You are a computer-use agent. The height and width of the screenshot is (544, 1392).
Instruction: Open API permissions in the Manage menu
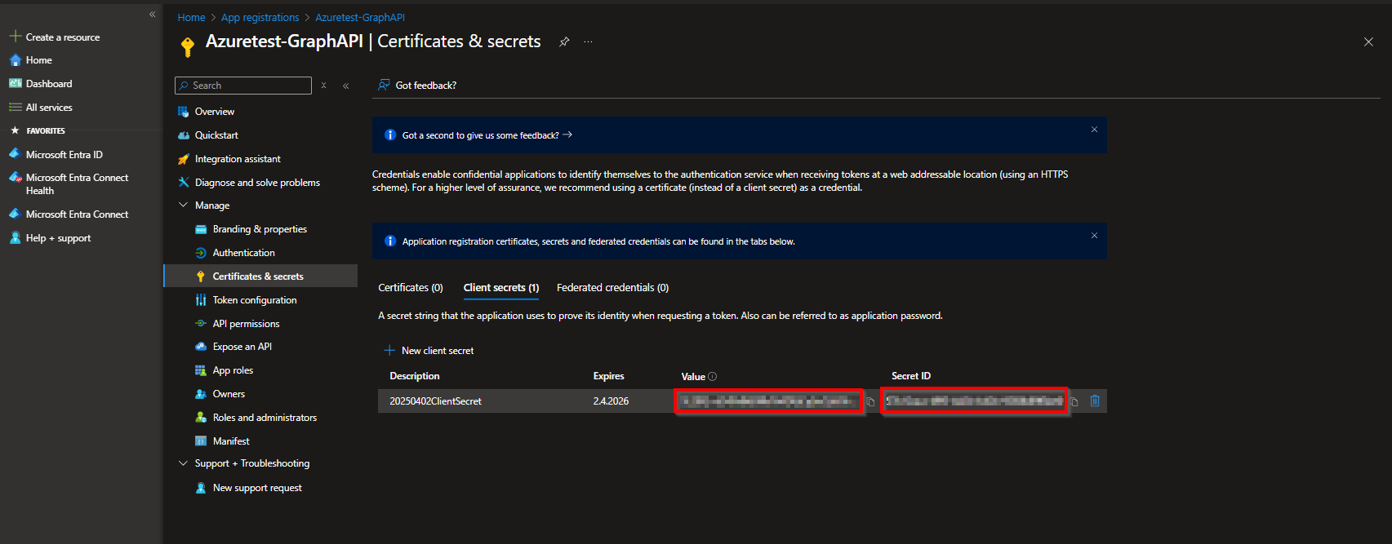[x=246, y=324]
